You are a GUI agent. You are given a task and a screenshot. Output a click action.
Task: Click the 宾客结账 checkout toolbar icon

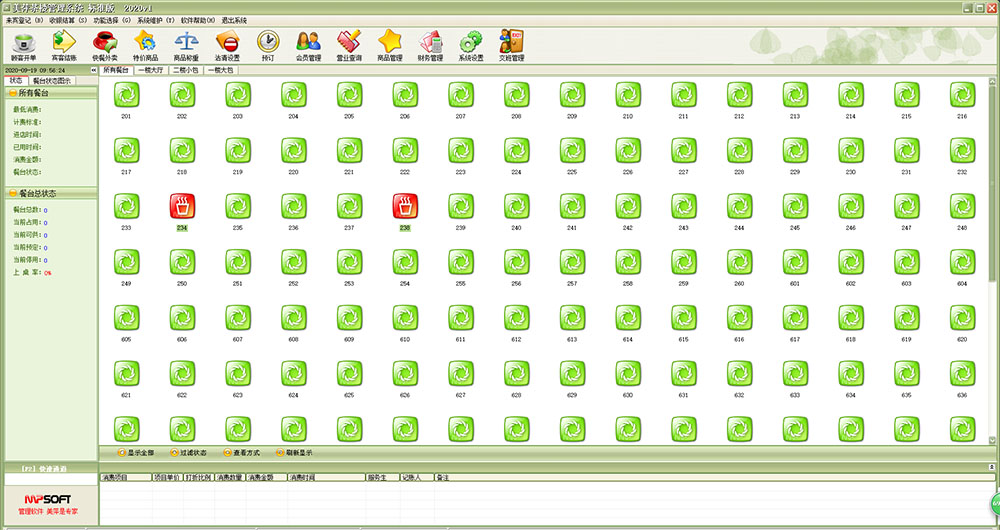tap(64, 45)
